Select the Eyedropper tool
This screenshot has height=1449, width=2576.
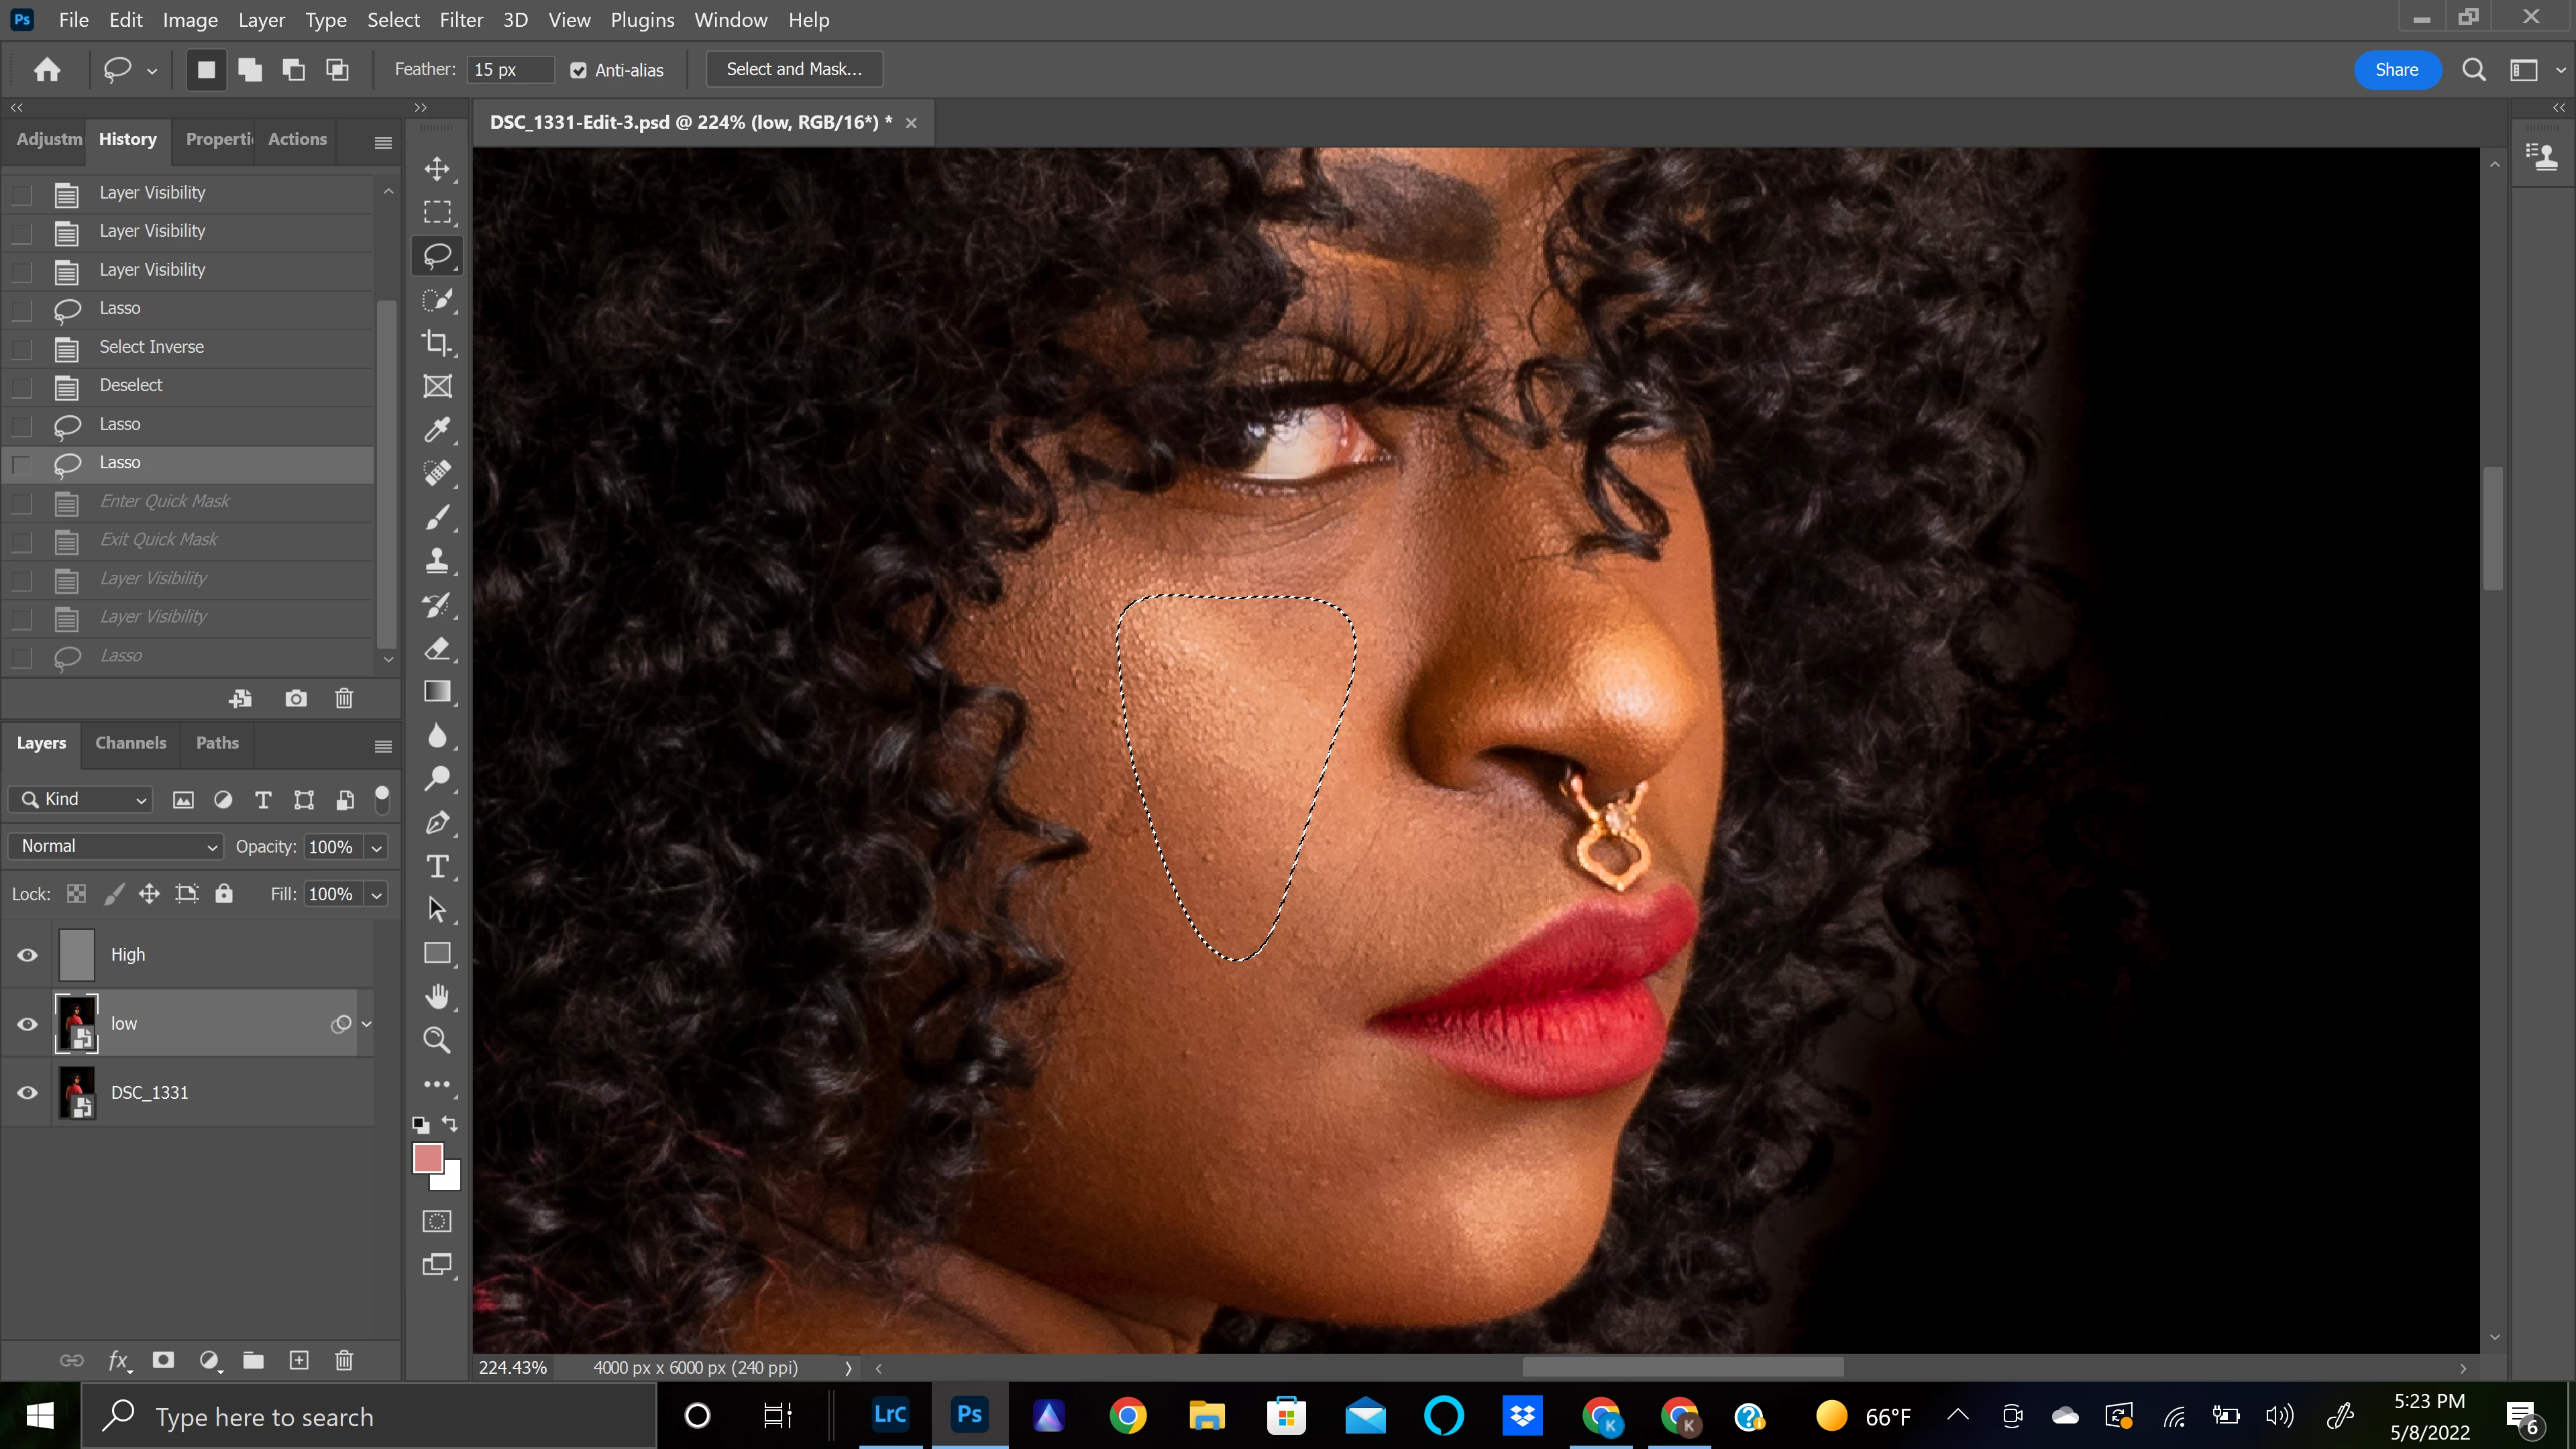[437, 430]
